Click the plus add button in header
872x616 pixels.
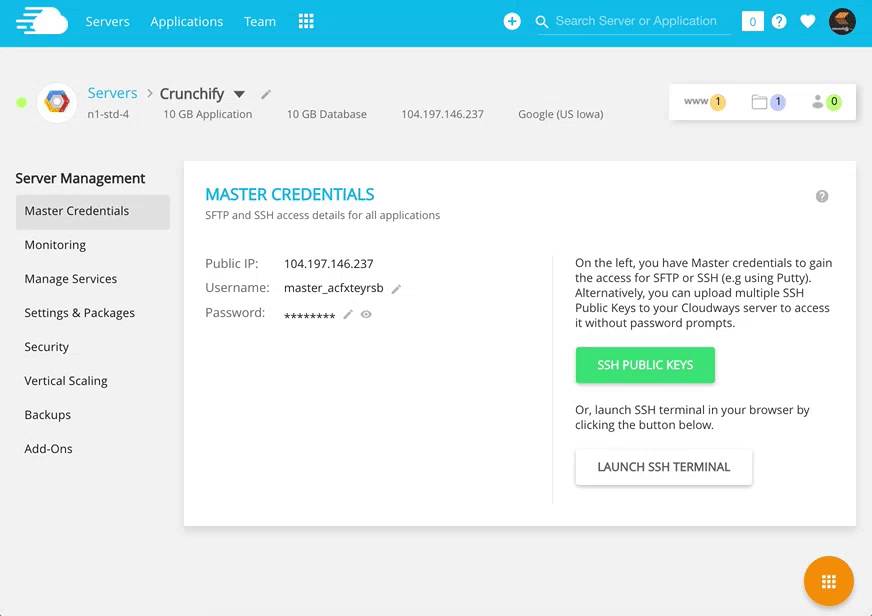[x=512, y=21]
